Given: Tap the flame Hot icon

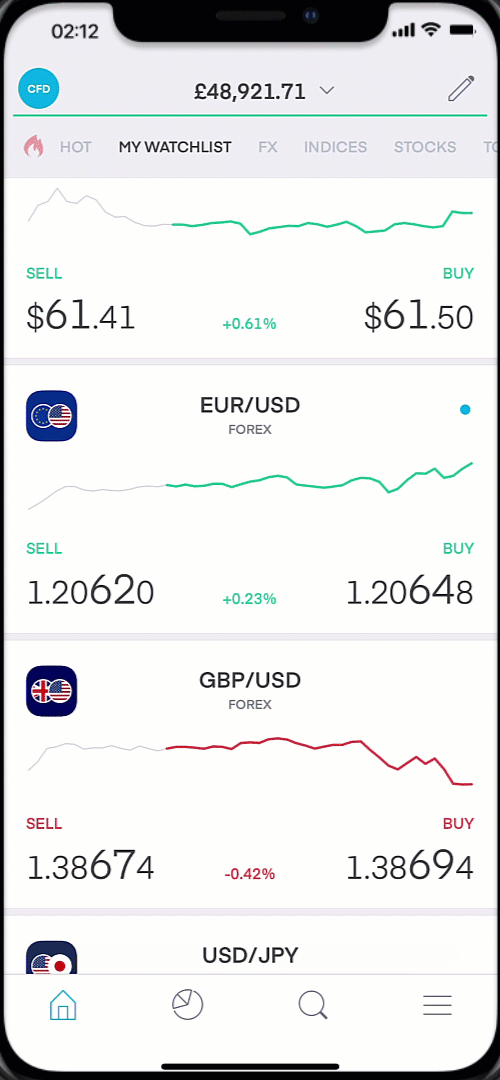Looking at the screenshot, I should (34, 147).
